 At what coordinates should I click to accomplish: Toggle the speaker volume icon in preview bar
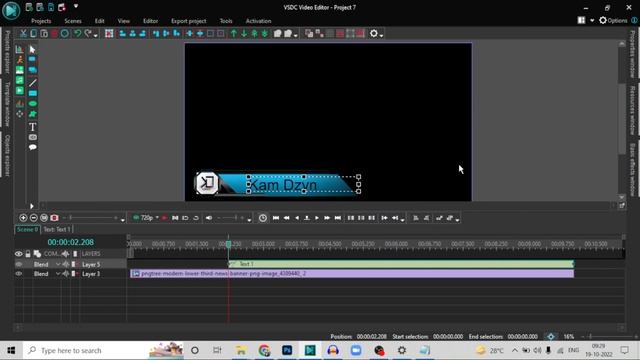pos(209,218)
